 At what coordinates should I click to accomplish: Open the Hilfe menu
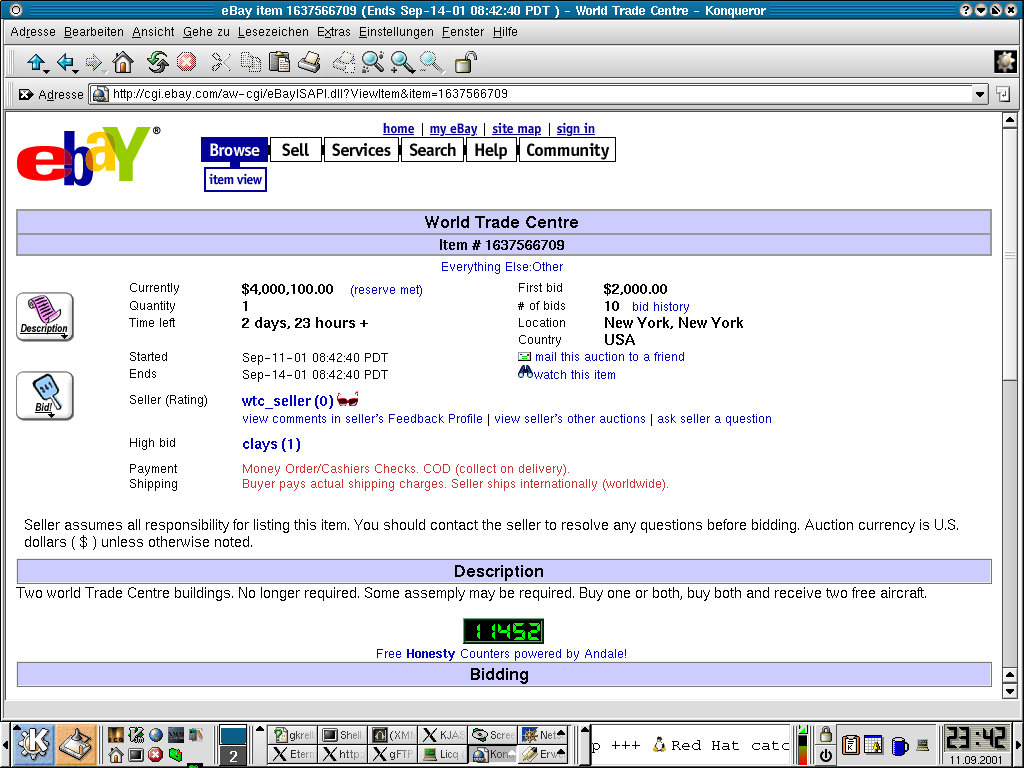[505, 32]
